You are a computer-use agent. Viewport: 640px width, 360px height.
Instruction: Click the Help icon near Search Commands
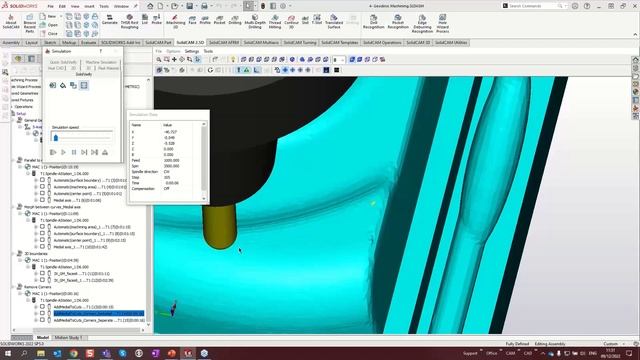587,6
